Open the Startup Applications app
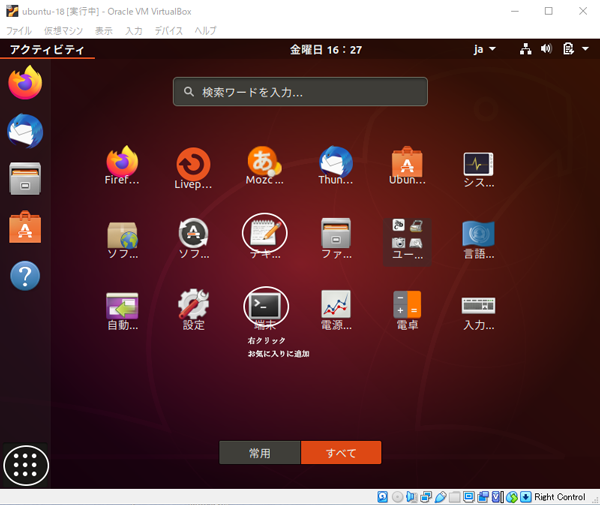The height and width of the screenshot is (505, 600). click(122, 311)
